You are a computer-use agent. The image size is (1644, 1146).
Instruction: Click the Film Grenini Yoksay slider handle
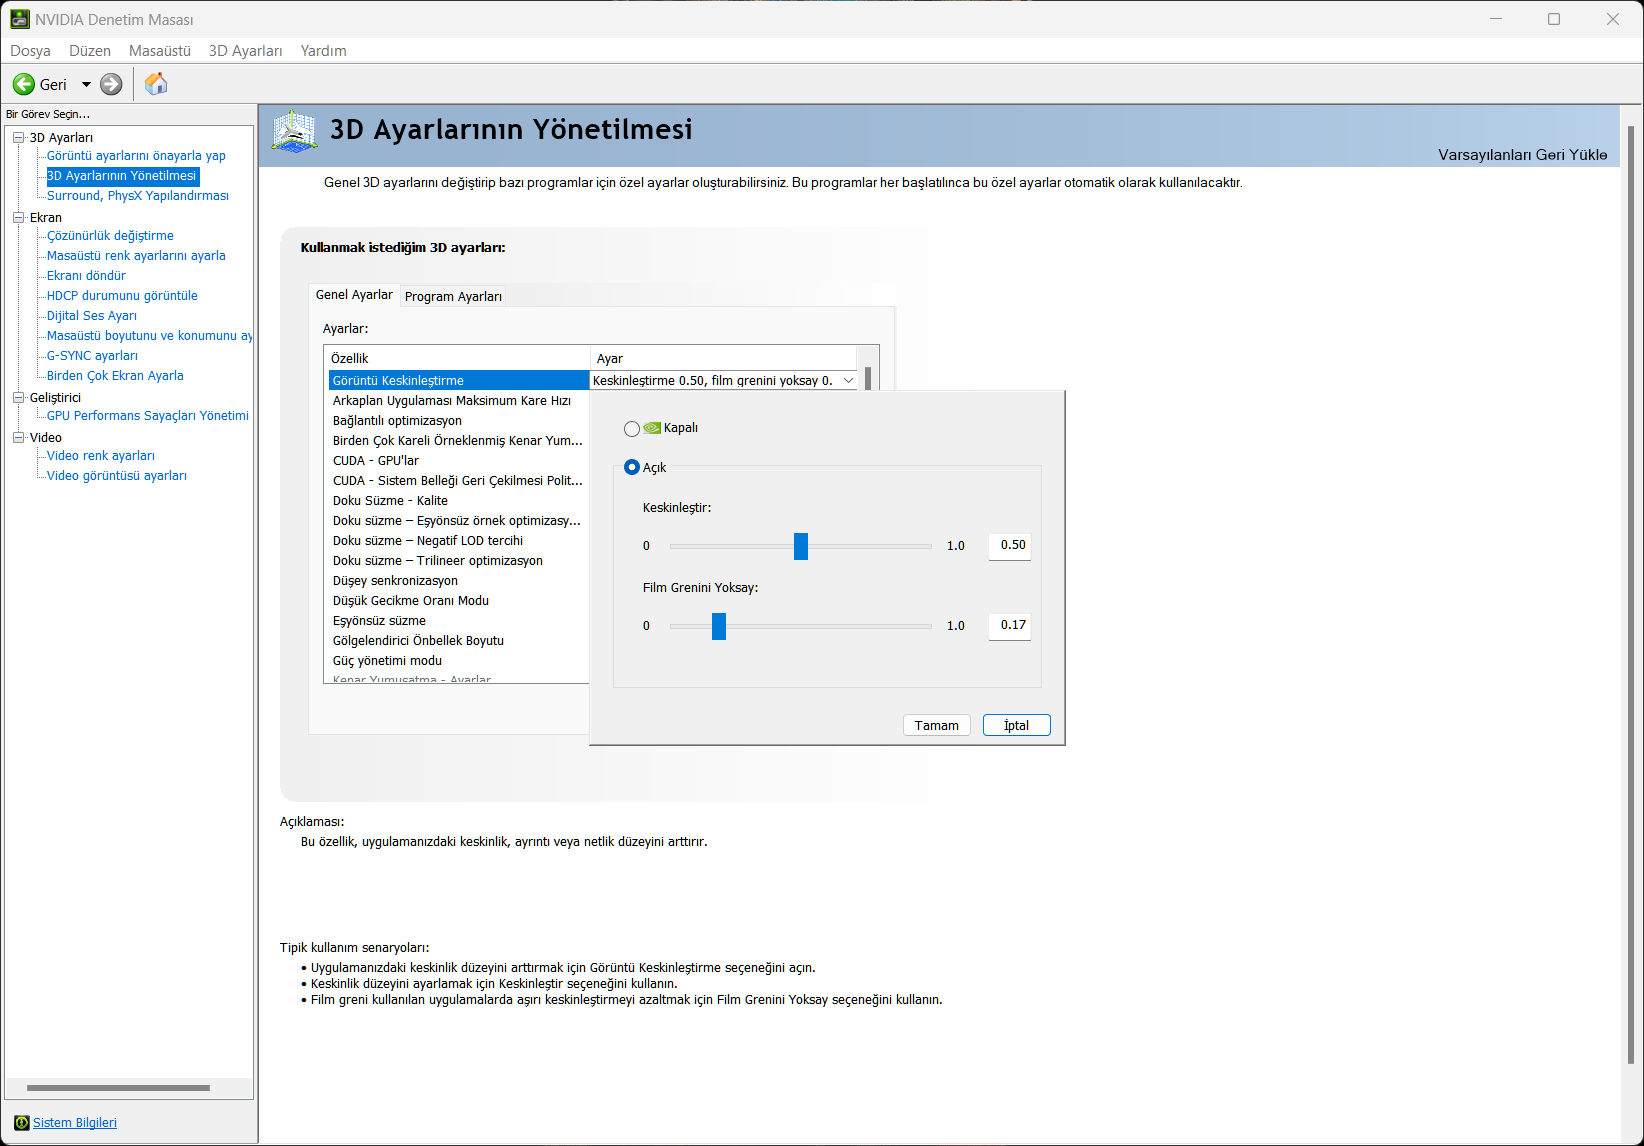point(719,626)
